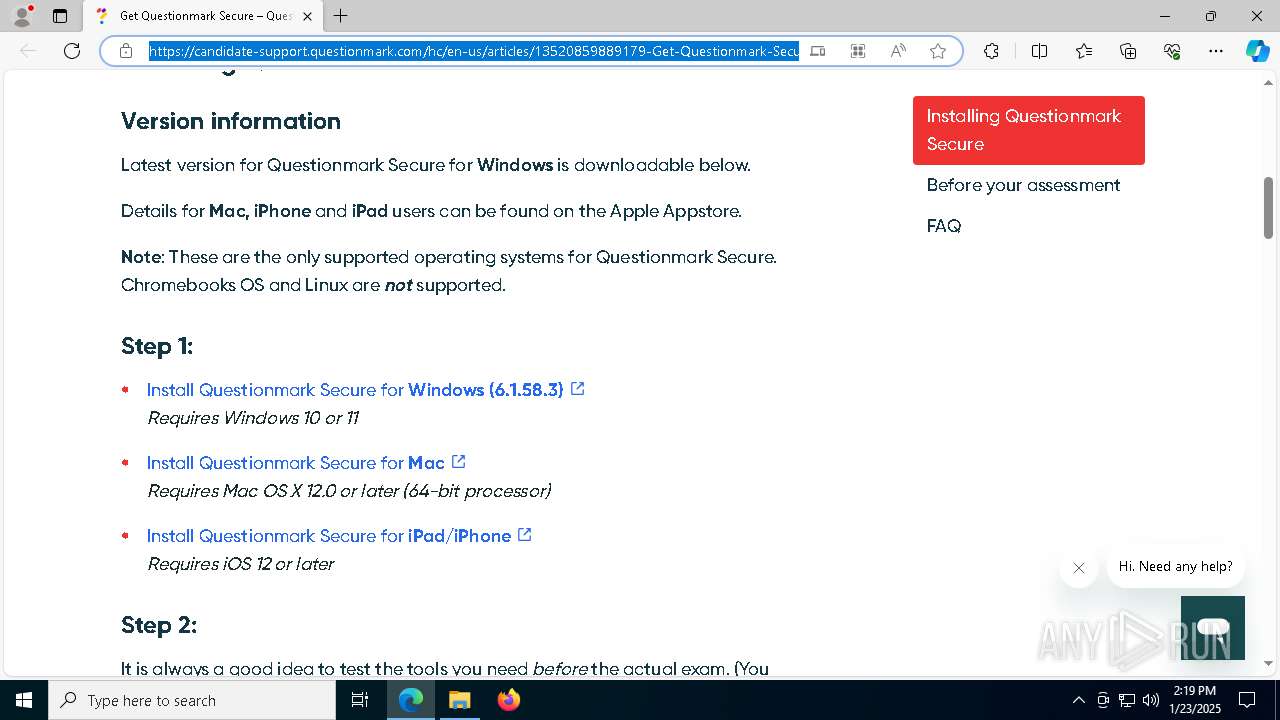Open a new browser tab
The image size is (1280, 720).
pos(341,16)
